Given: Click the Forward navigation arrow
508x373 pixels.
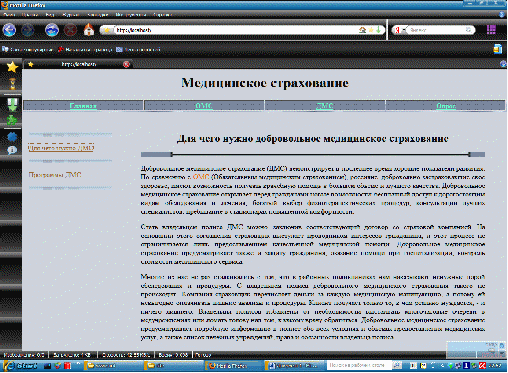Looking at the screenshot, I should [28, 30].
